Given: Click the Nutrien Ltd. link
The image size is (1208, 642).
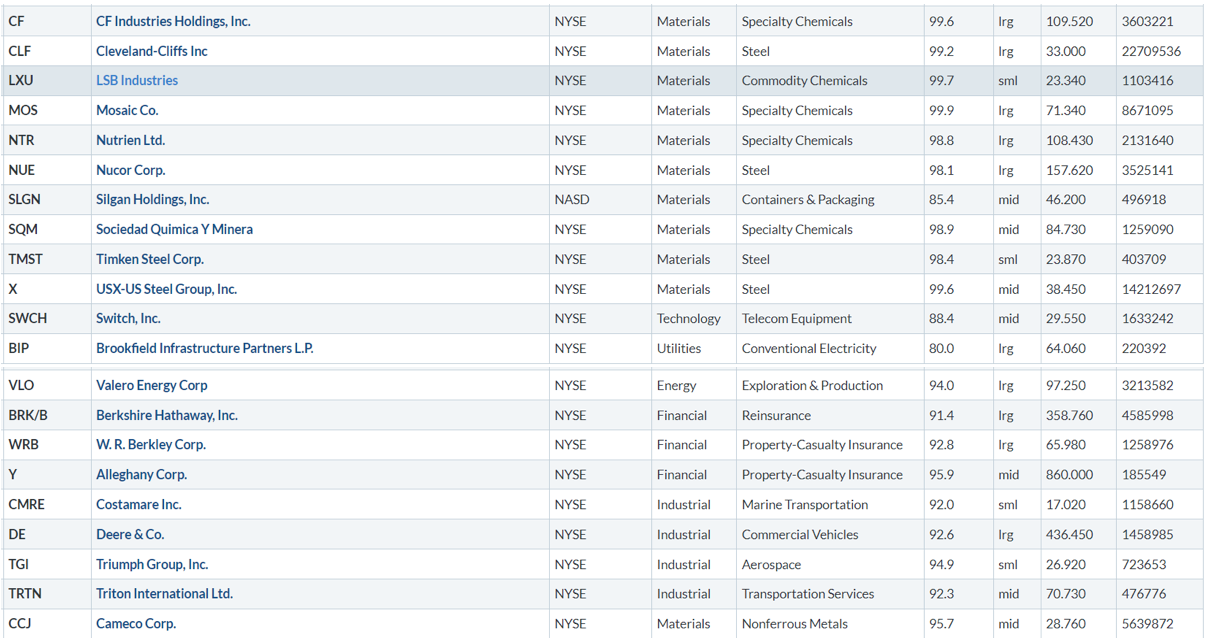Looking at the screenshot, I should pyautogui.click(x=130, y=141).
